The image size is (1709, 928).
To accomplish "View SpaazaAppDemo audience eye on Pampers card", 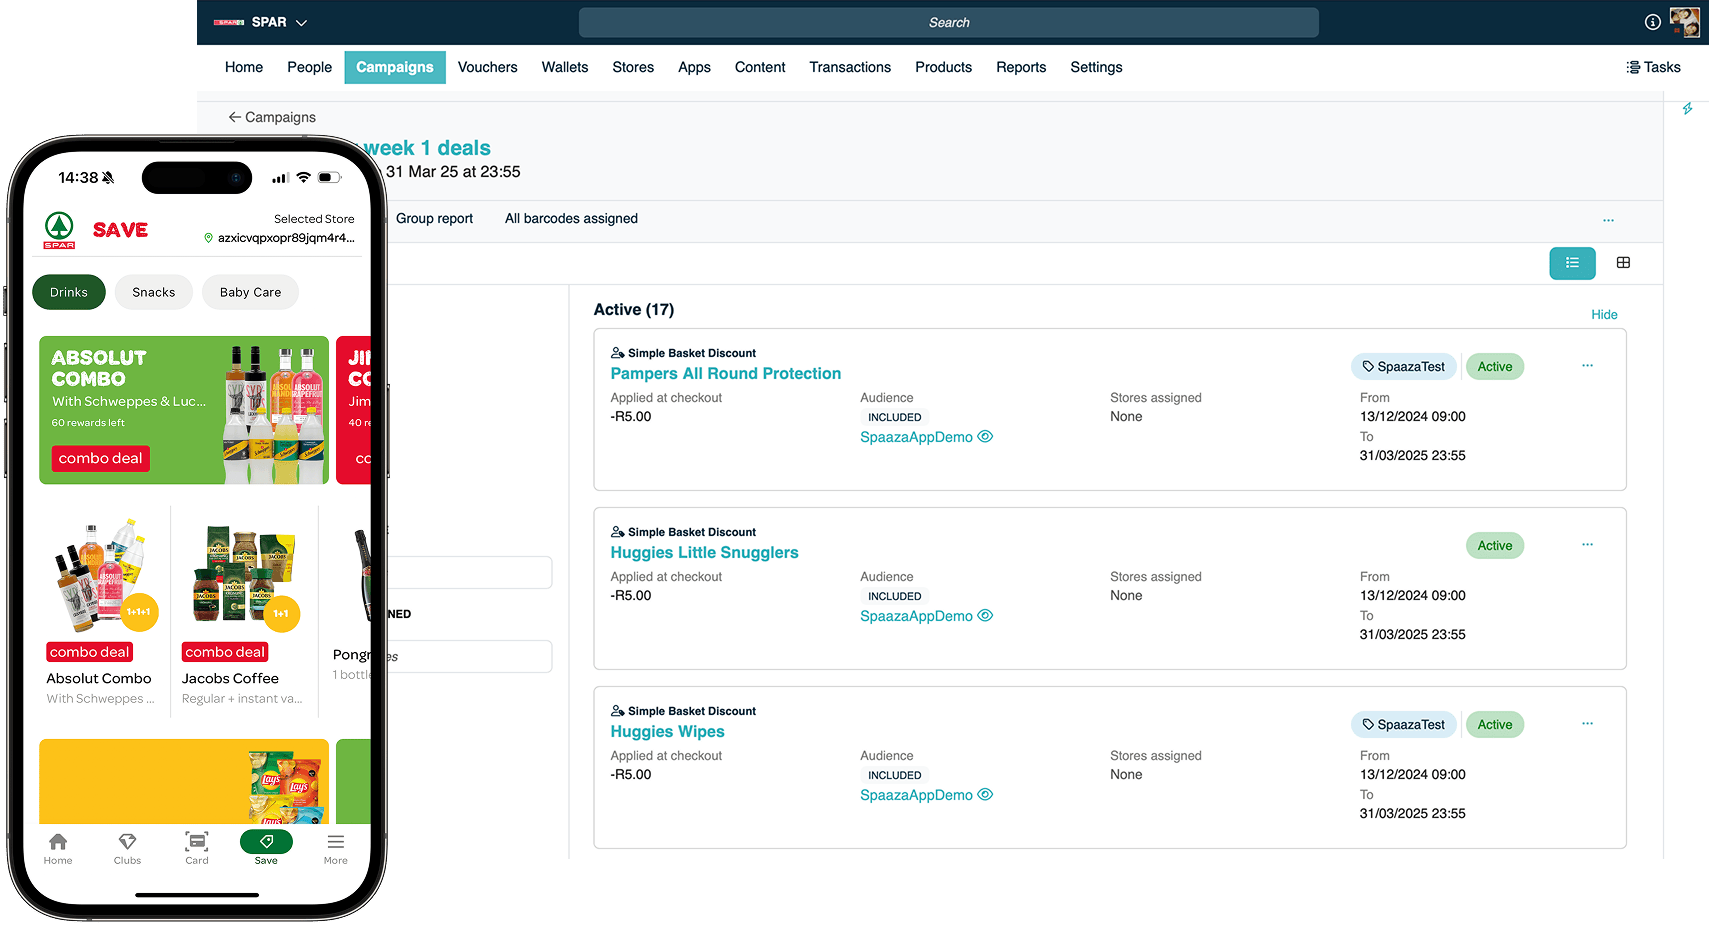I will pos(985,437).
